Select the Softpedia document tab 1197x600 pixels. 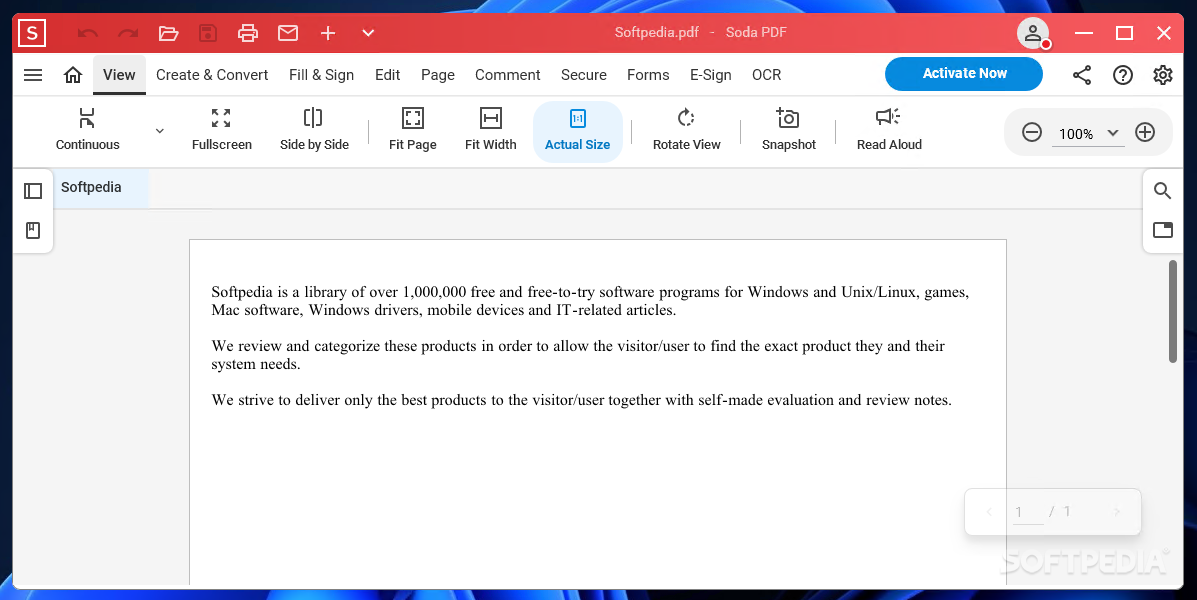(x=100, y=188)
